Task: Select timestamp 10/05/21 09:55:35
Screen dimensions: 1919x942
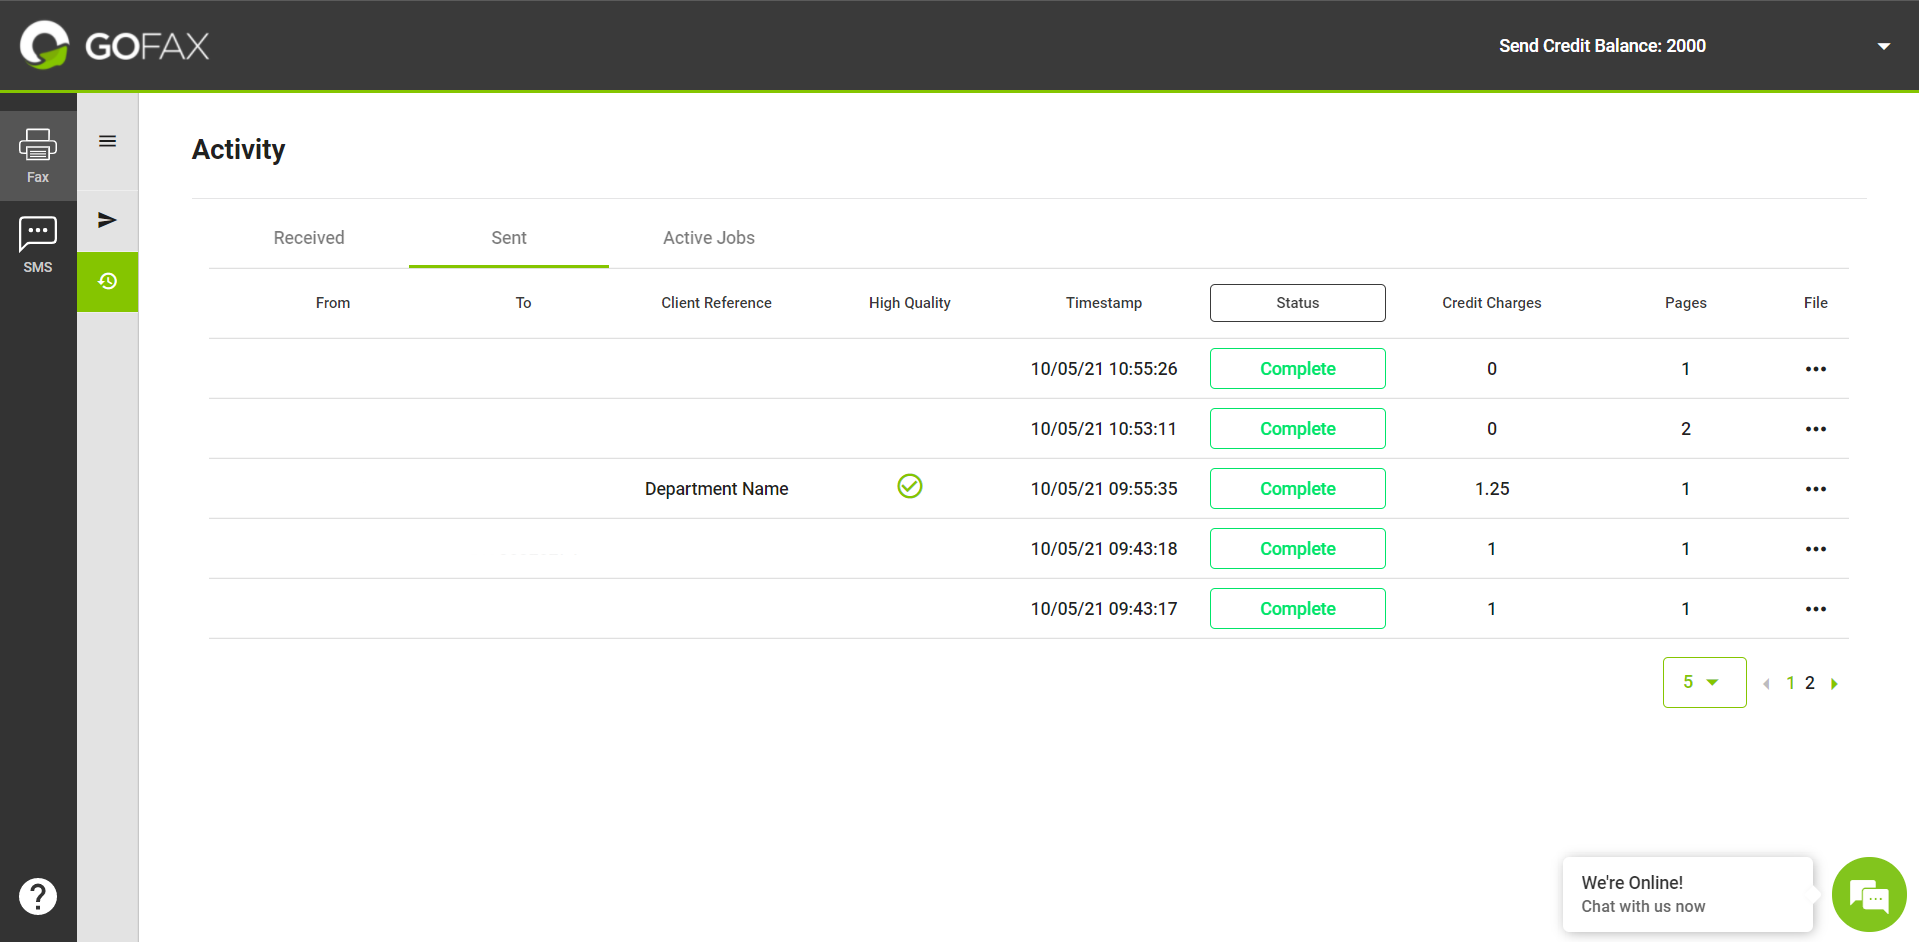Action: coord(1104,489)
